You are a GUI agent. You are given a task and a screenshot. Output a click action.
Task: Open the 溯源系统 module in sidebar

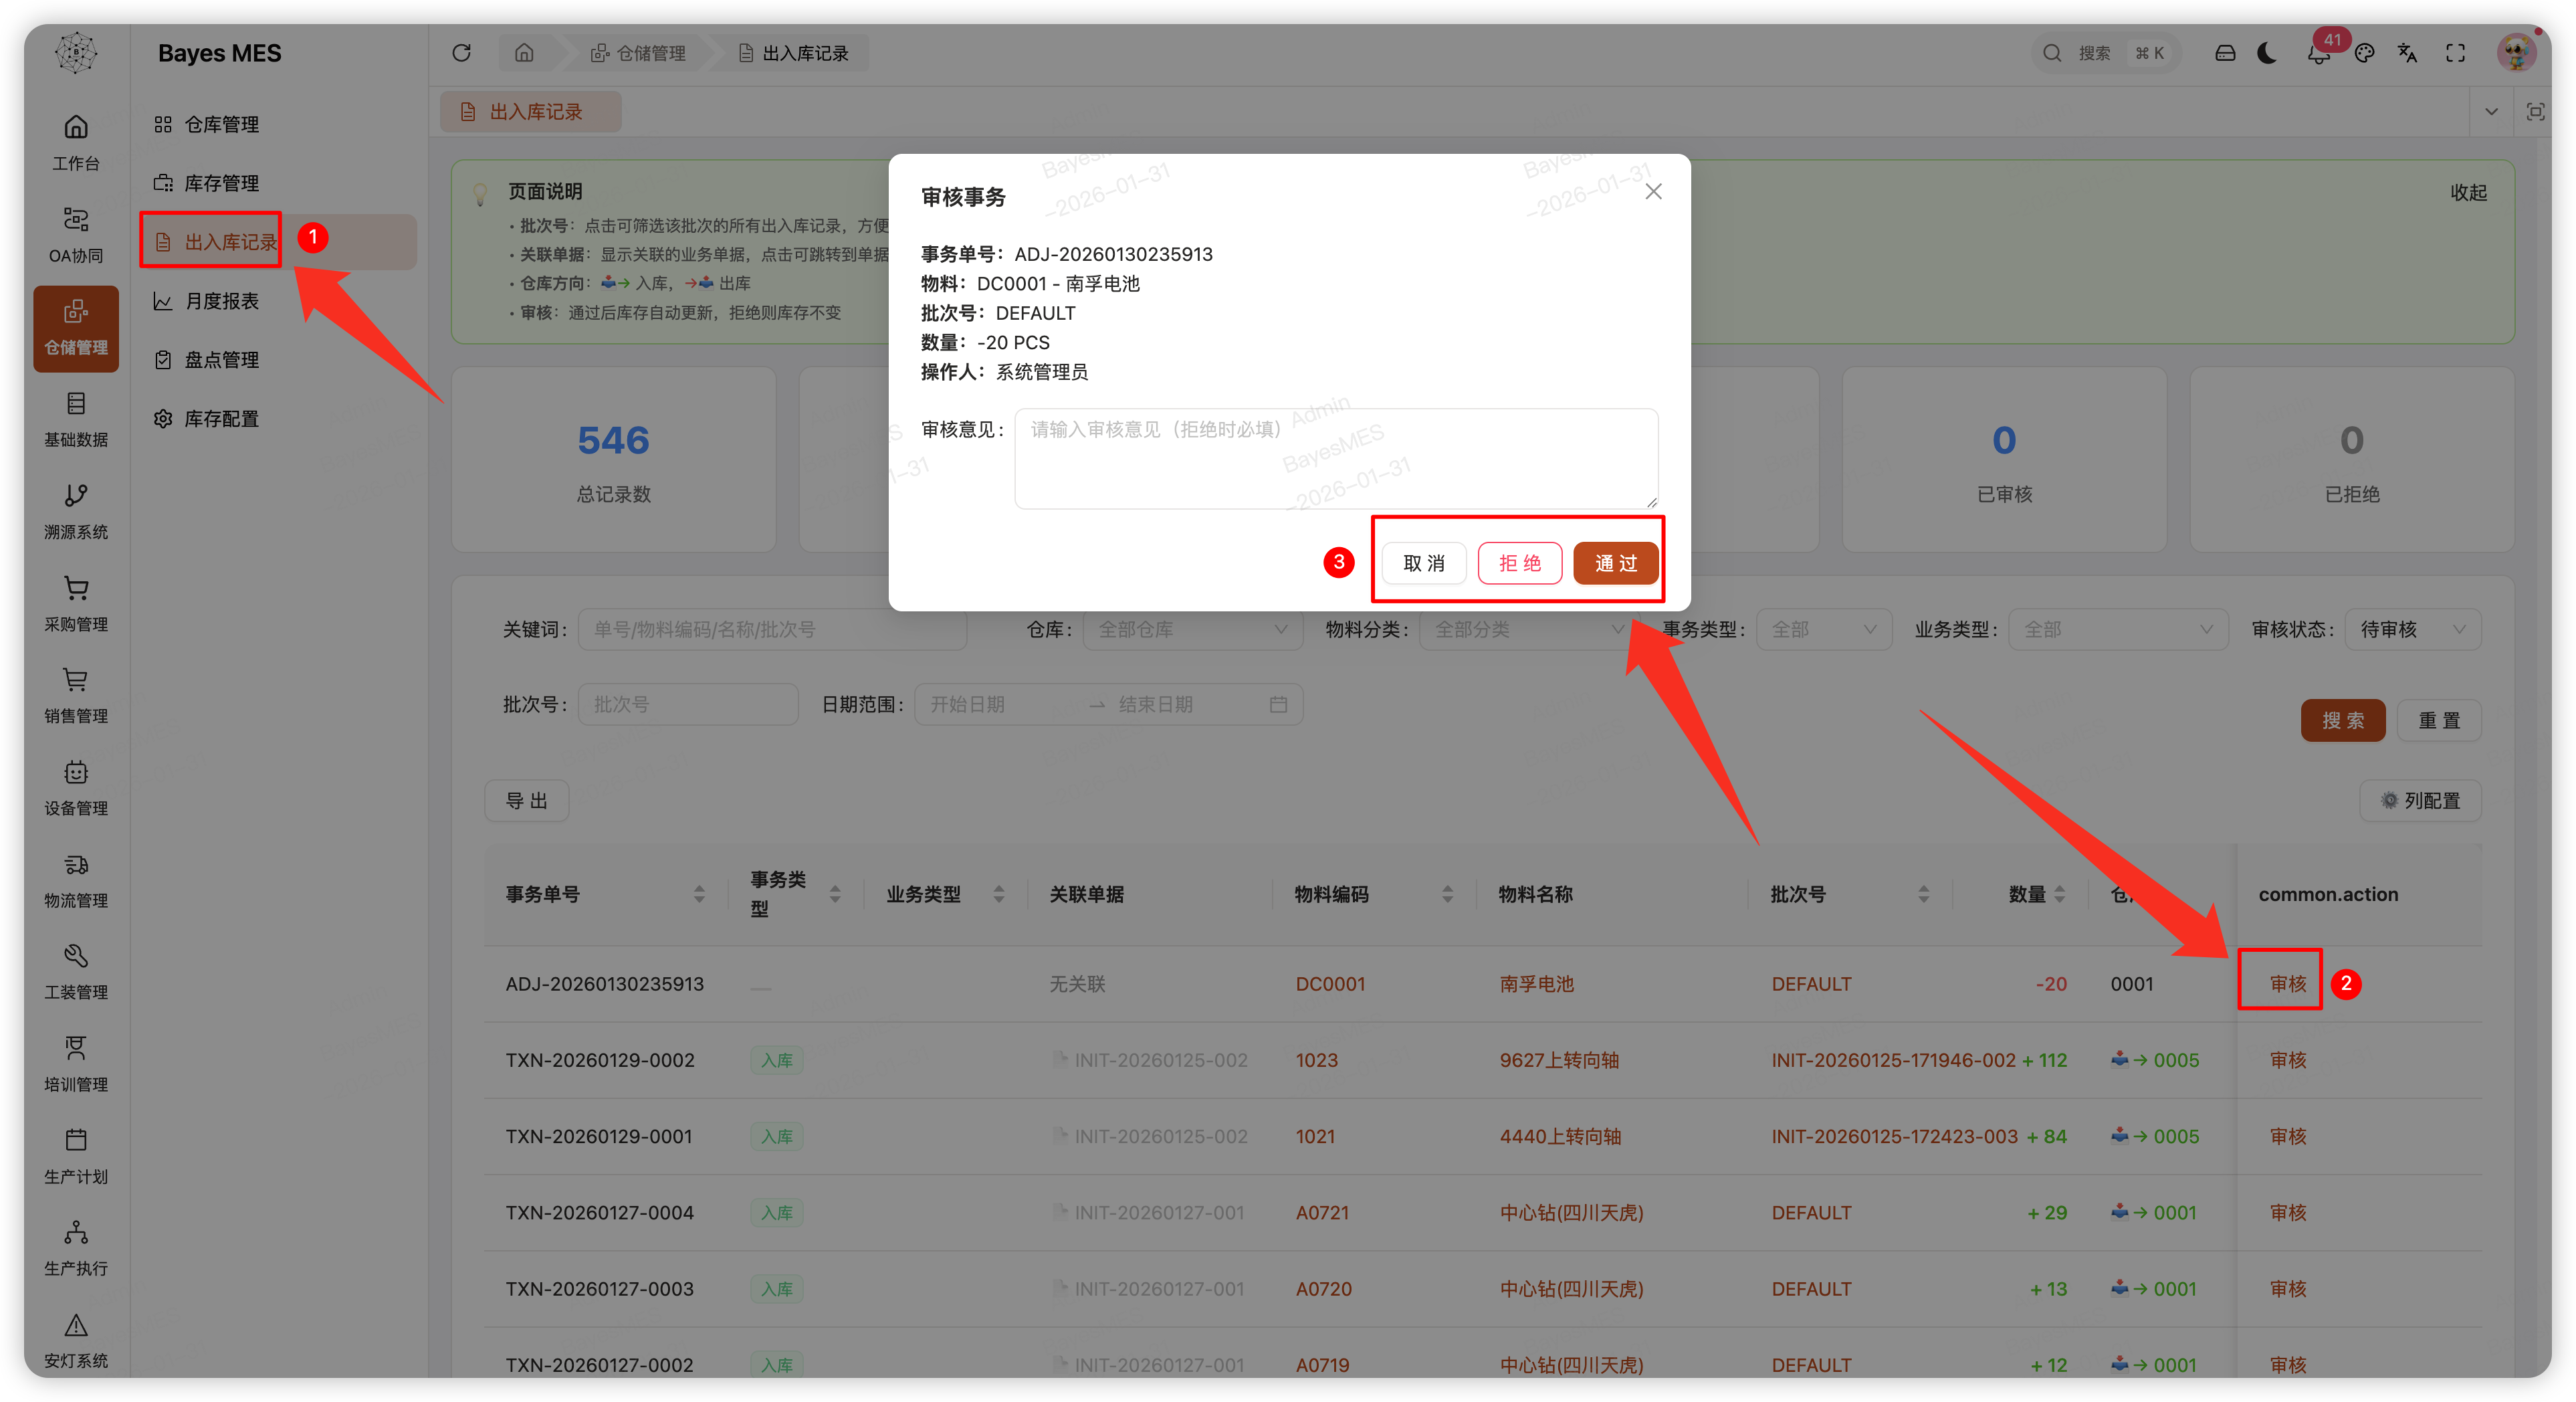75,510
